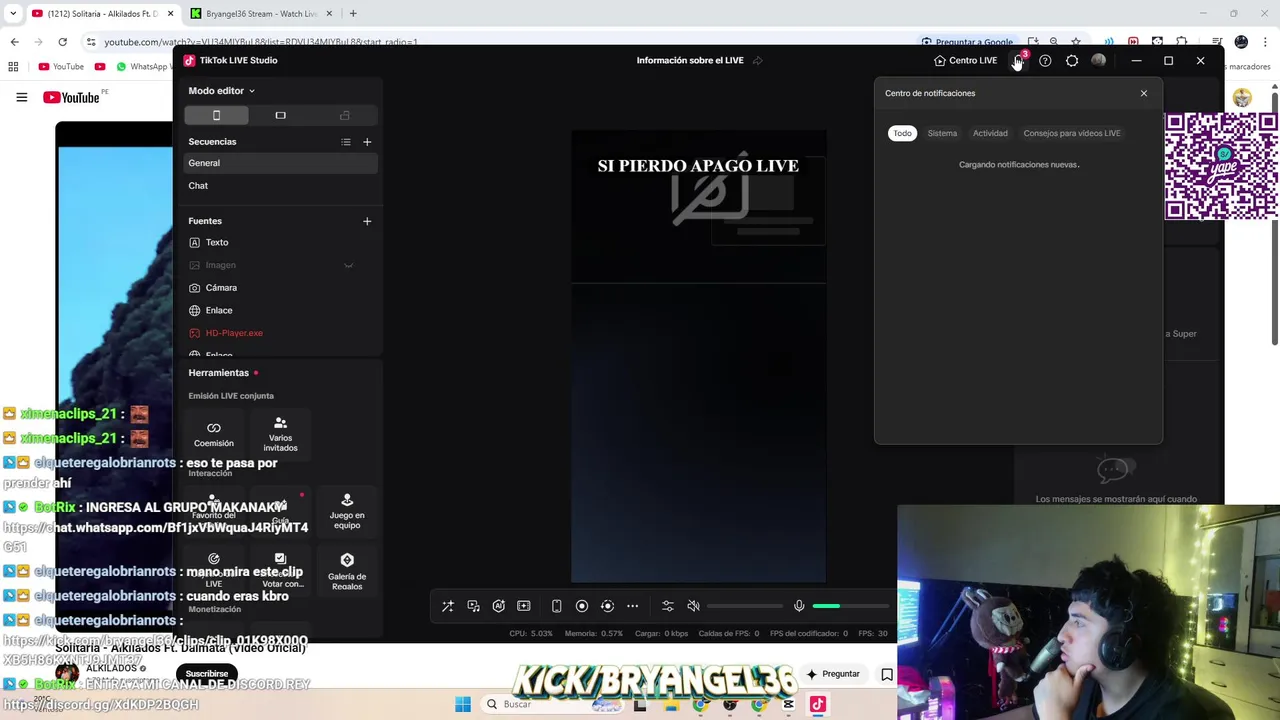
Task: Open the three-dots more options
Action: [632, 606]
